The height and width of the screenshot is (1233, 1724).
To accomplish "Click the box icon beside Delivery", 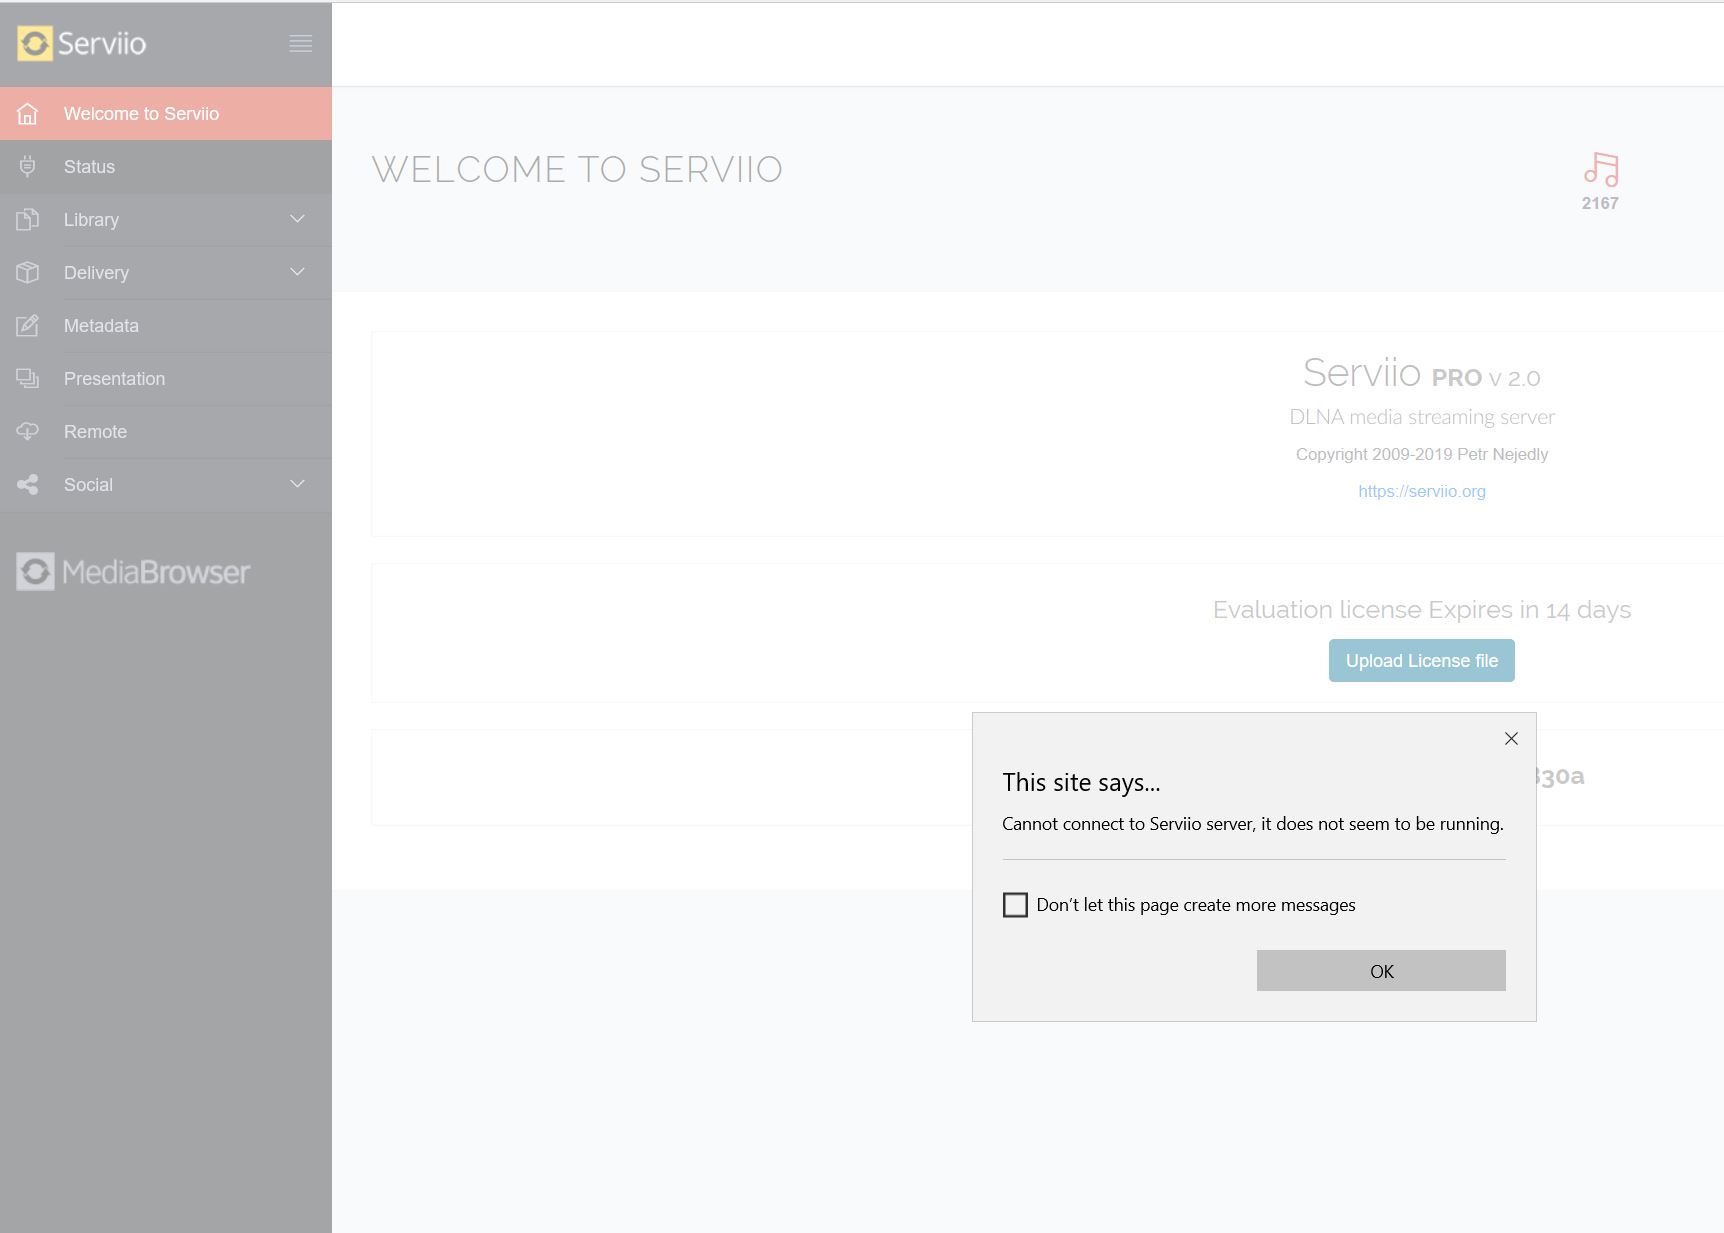I will (x=28, y=273).
